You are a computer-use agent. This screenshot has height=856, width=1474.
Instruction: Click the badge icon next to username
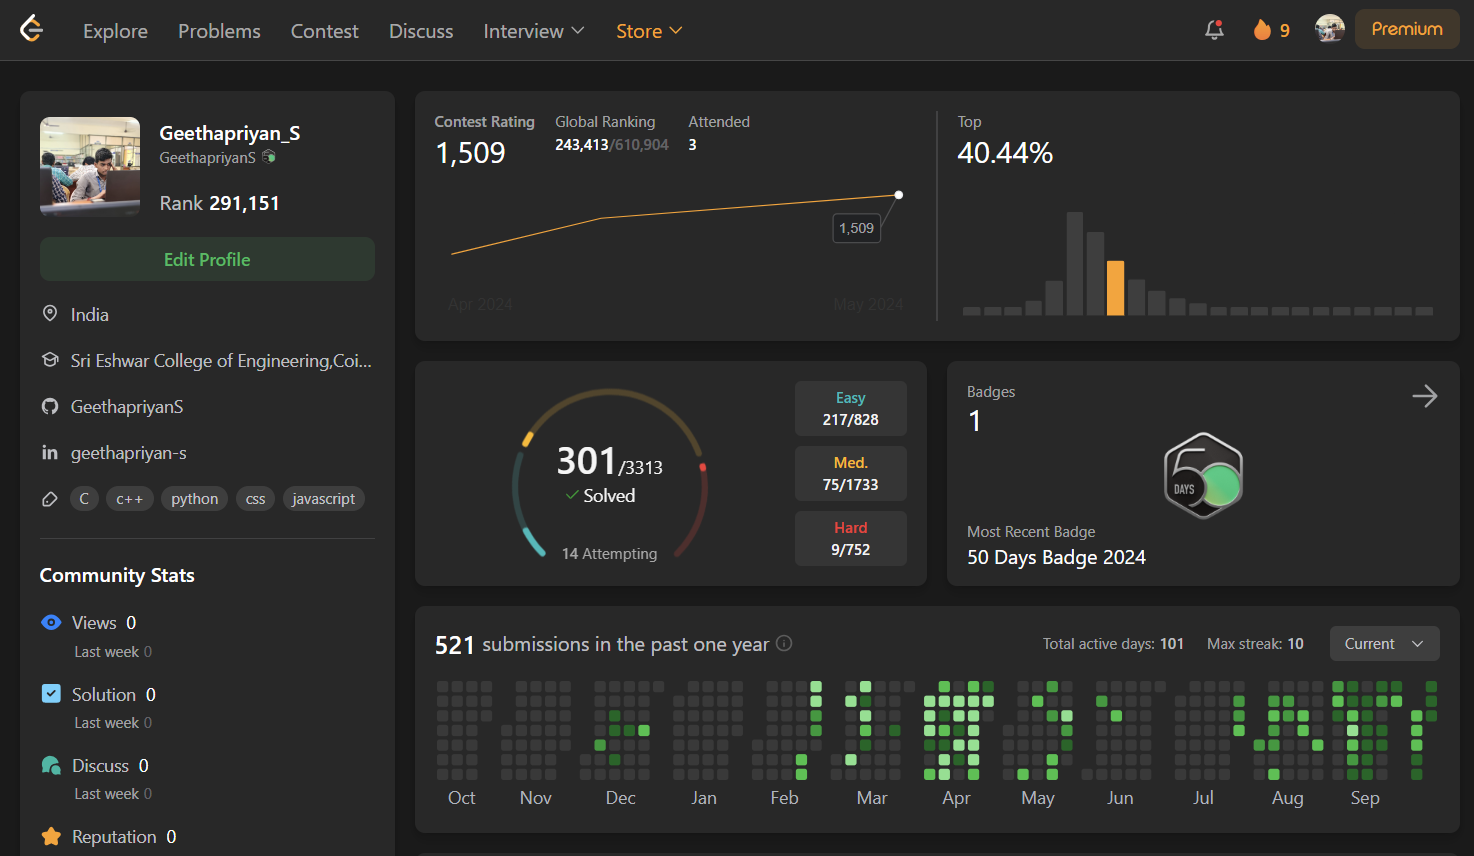click(x=268, y=157)
